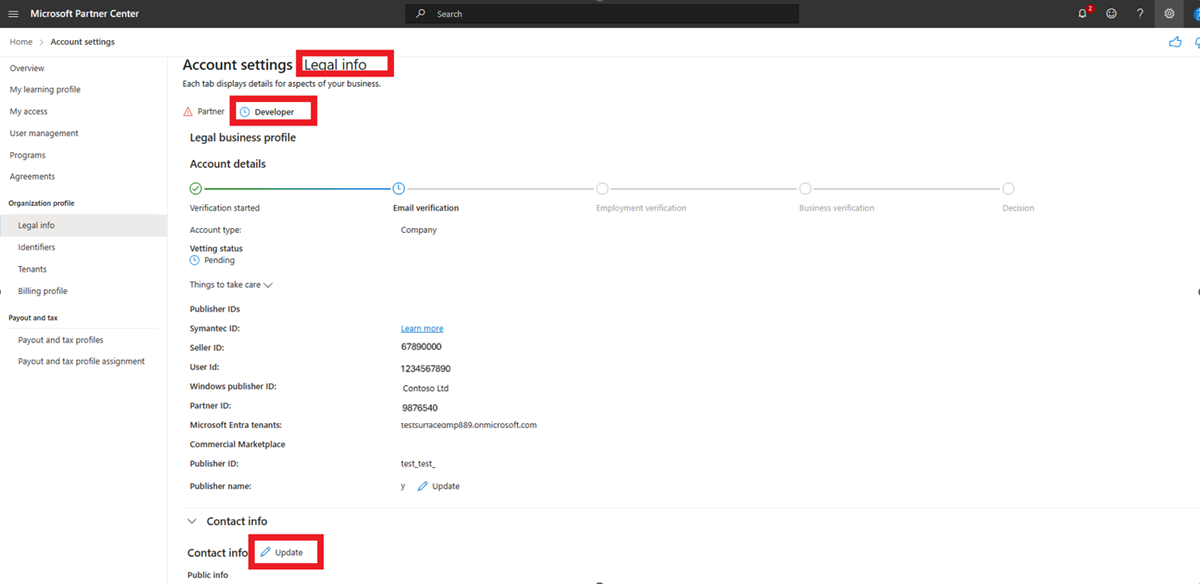Focus the Search input field
Image resolution: width=1200 pixels, height=584 pixels.
click(602, 14)
